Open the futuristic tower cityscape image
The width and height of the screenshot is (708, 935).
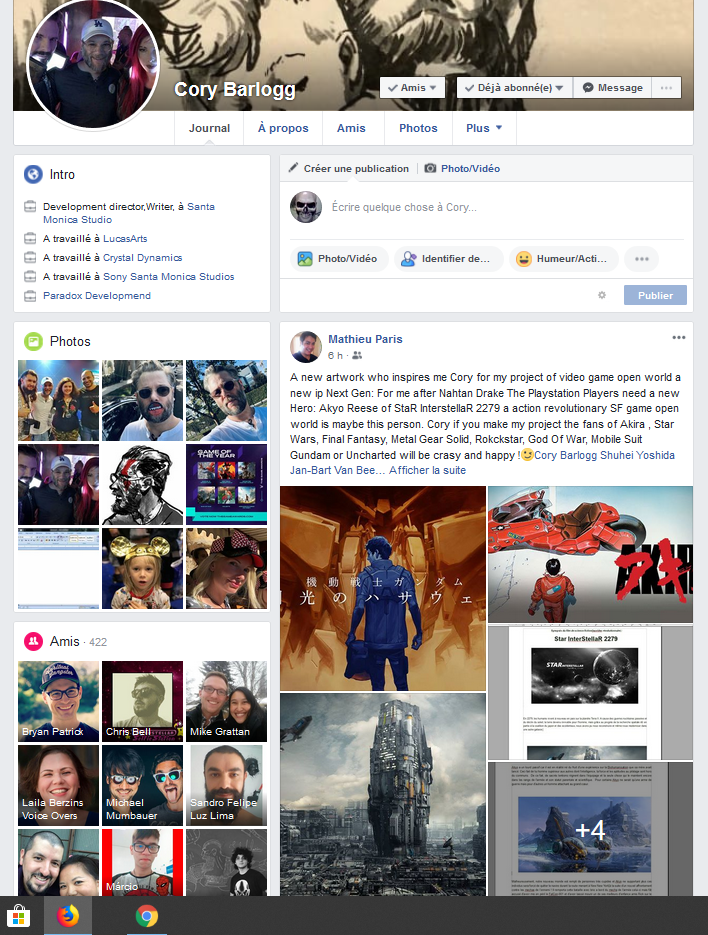[383, 794]
